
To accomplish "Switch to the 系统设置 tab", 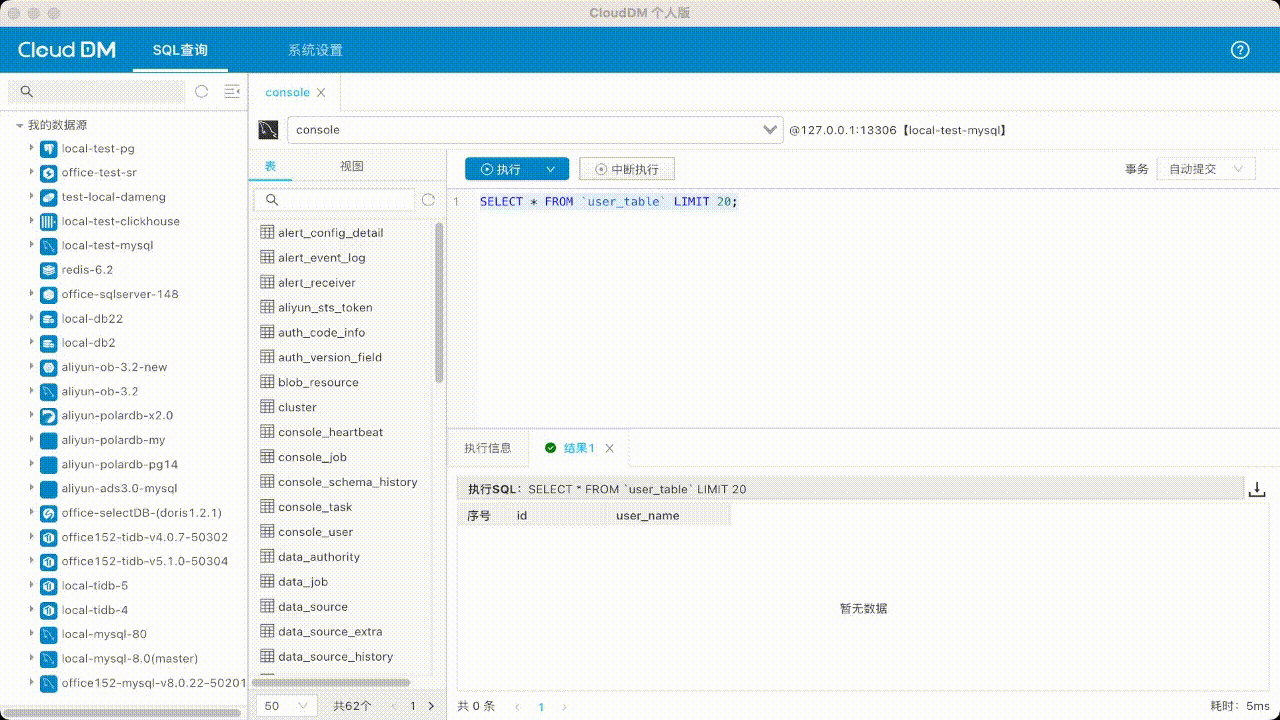I will tap(315, 50).
